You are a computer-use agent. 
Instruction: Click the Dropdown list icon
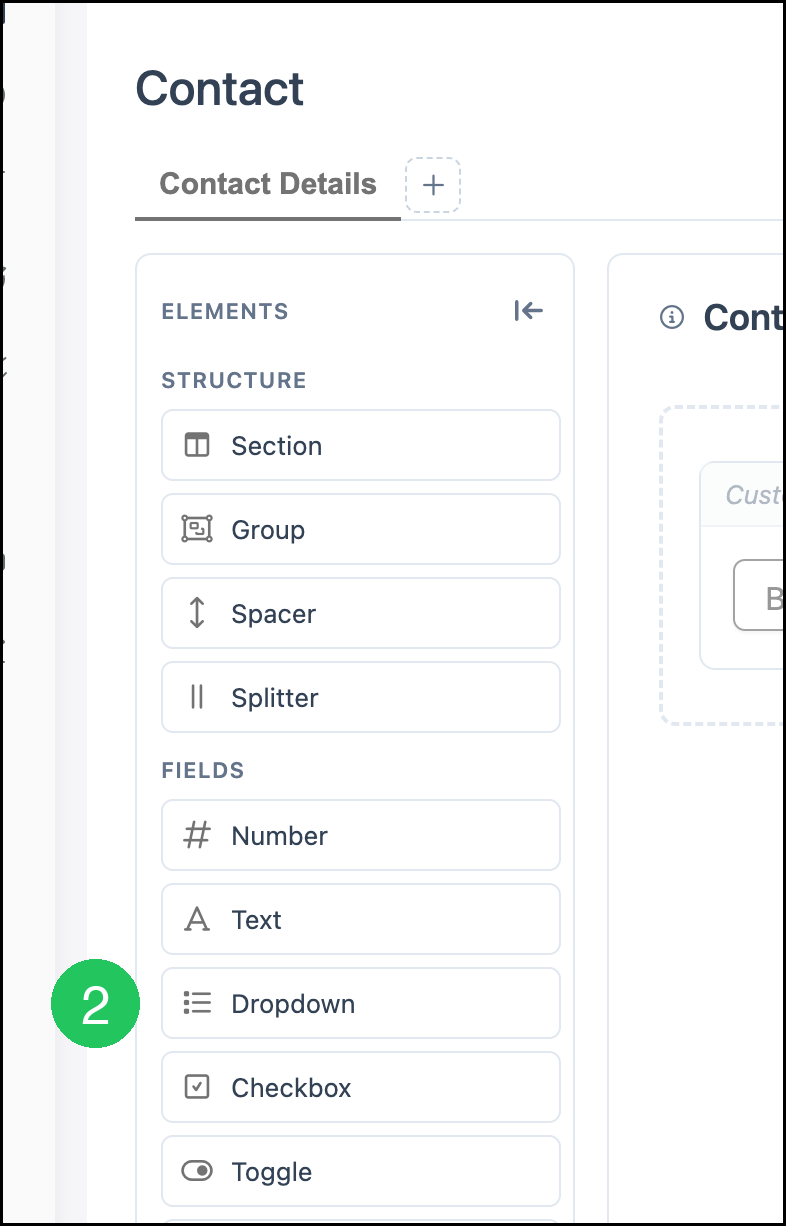[197, 1003]
